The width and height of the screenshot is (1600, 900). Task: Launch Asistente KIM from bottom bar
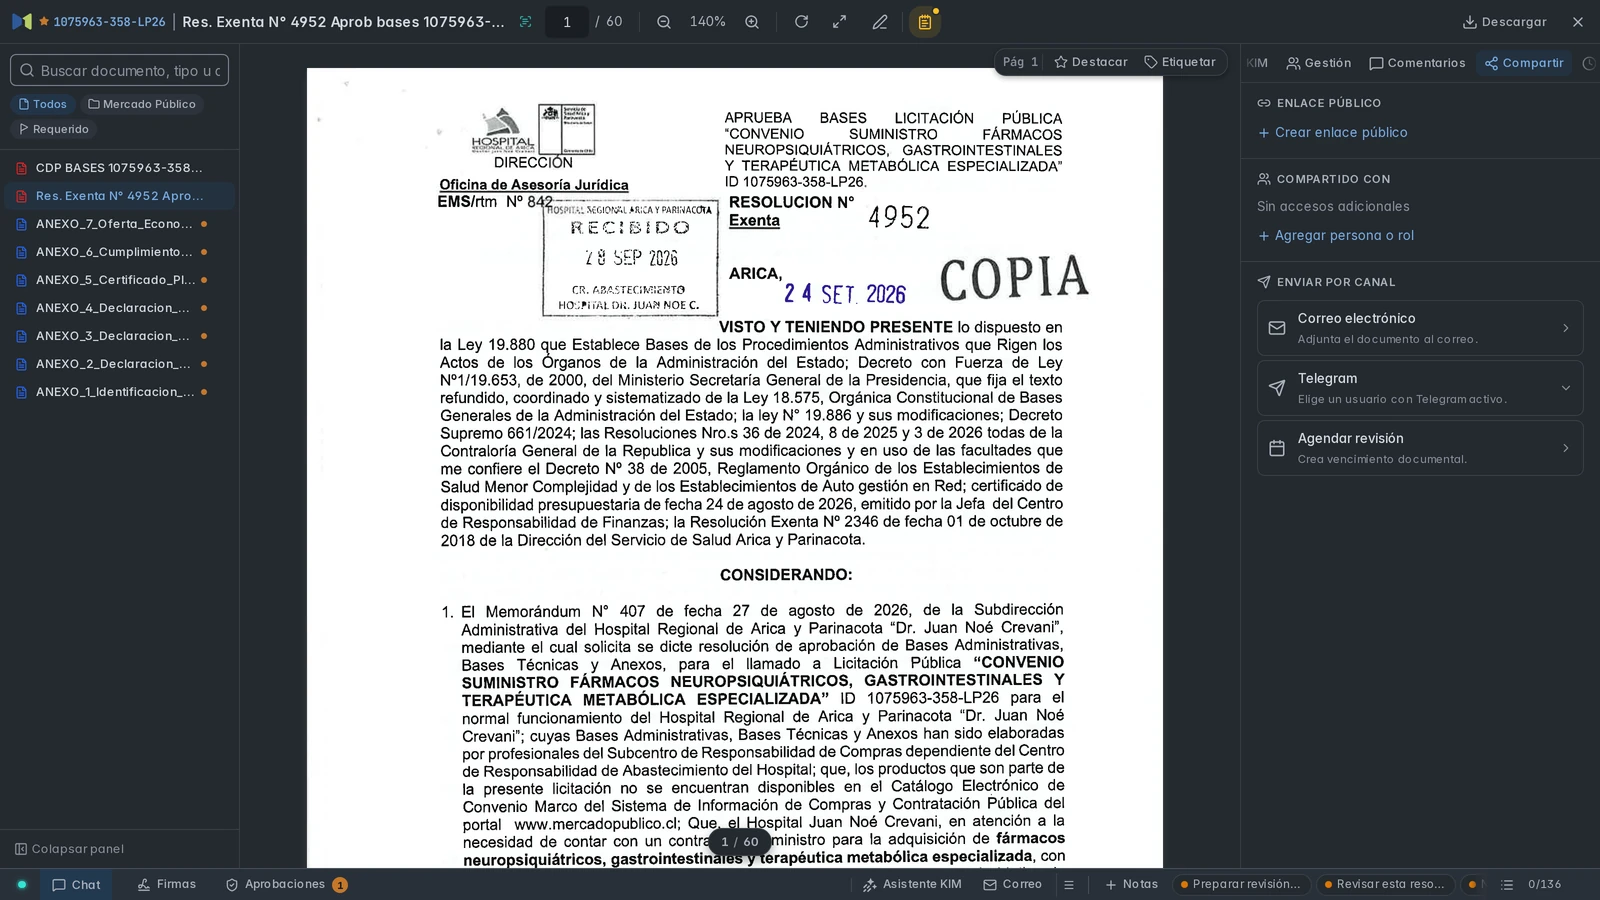click(x=911, y=884)
